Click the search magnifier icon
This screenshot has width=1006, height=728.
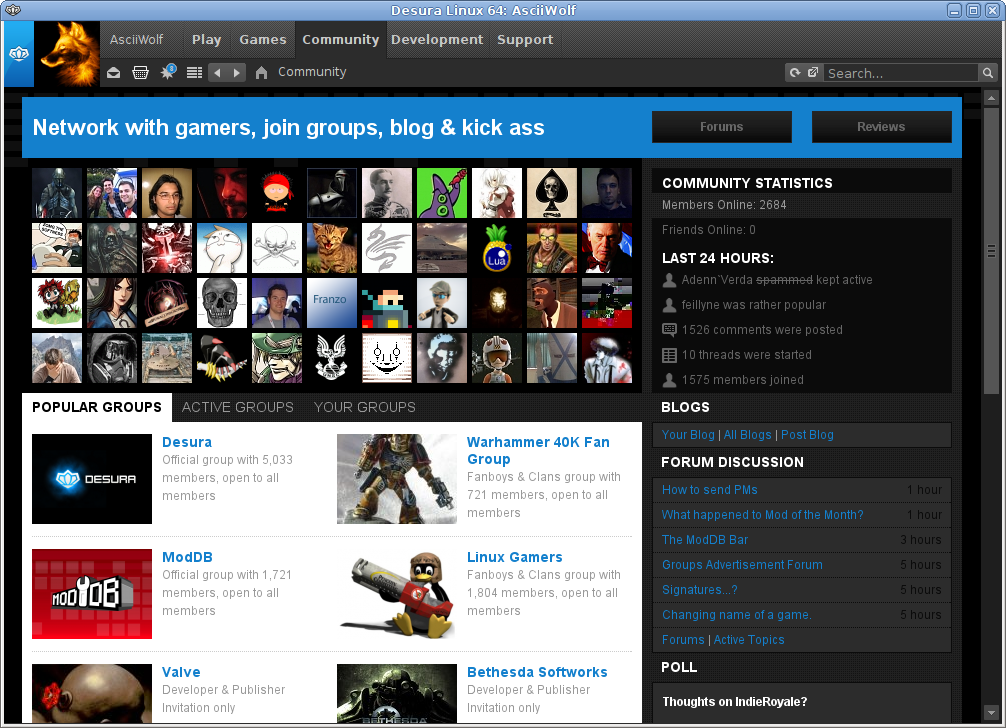click(988, 73)
